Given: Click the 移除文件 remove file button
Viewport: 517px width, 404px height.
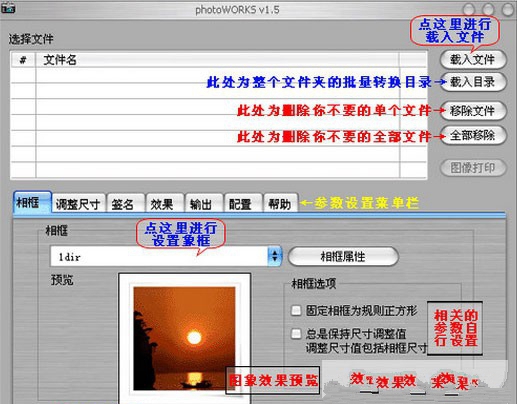Looking at the screenshot, I should tap(473, 110).
